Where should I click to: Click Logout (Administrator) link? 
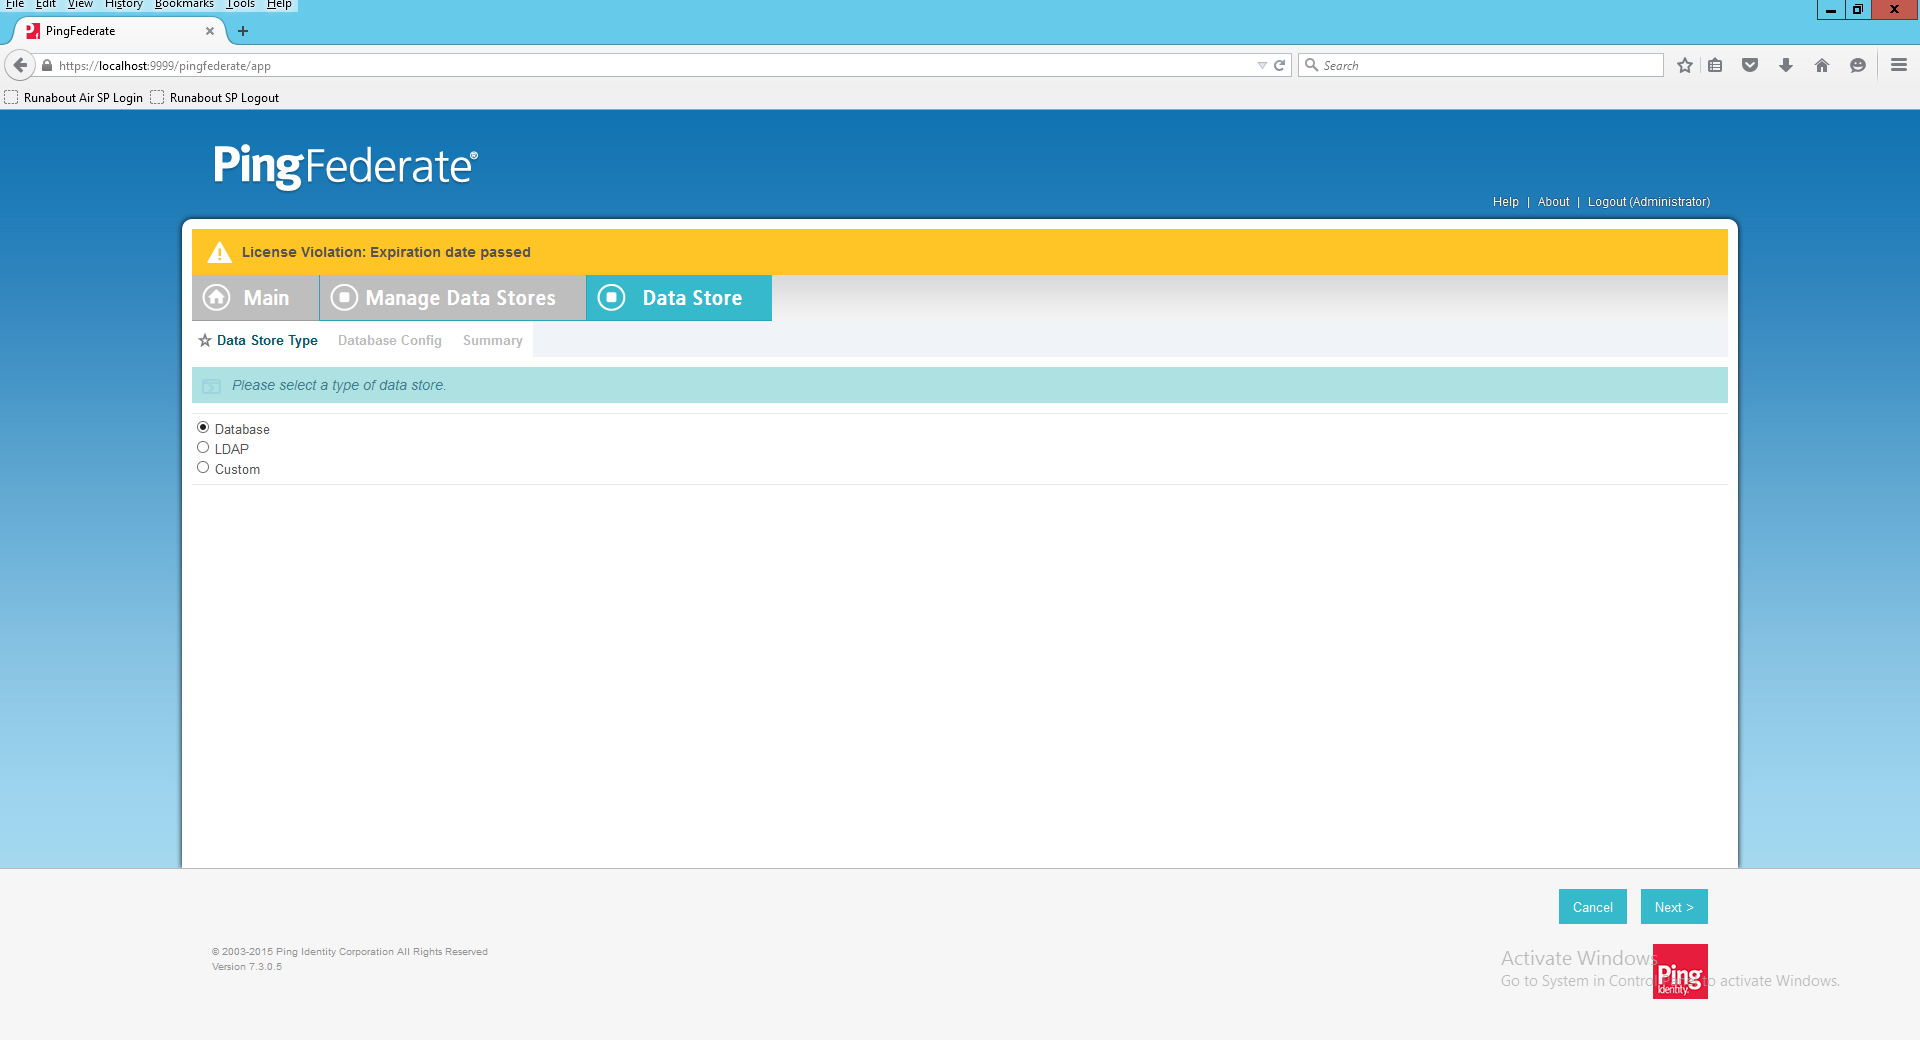[x=1649, y=202]
